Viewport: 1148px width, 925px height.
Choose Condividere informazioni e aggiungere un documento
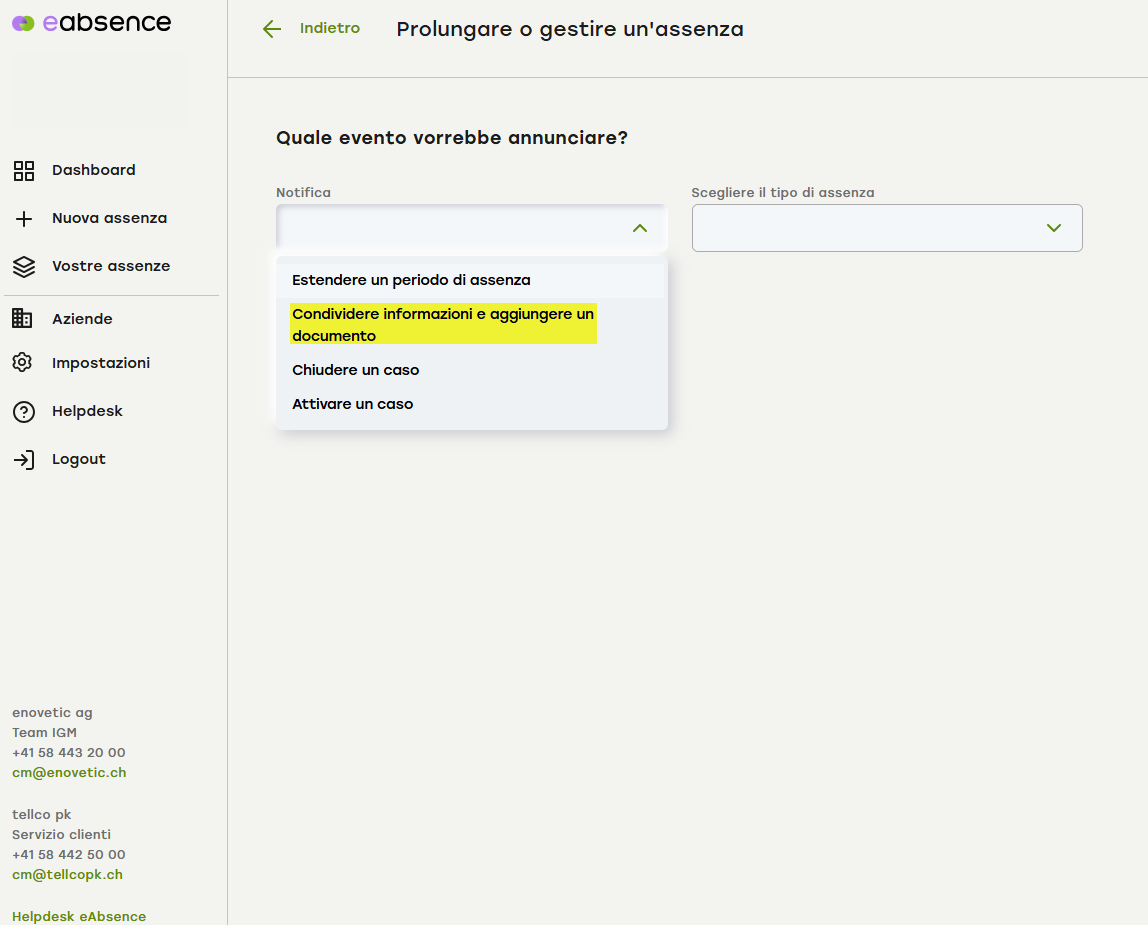443,324
